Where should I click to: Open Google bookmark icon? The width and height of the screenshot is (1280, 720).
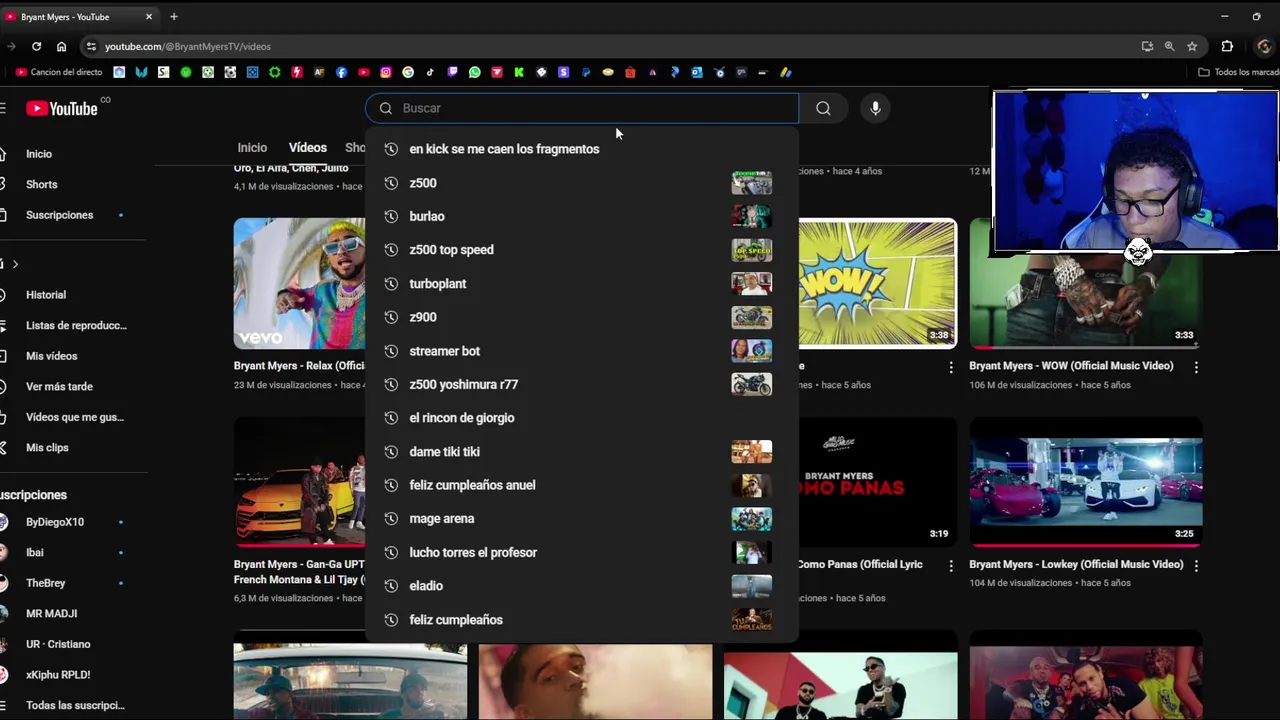408,72
